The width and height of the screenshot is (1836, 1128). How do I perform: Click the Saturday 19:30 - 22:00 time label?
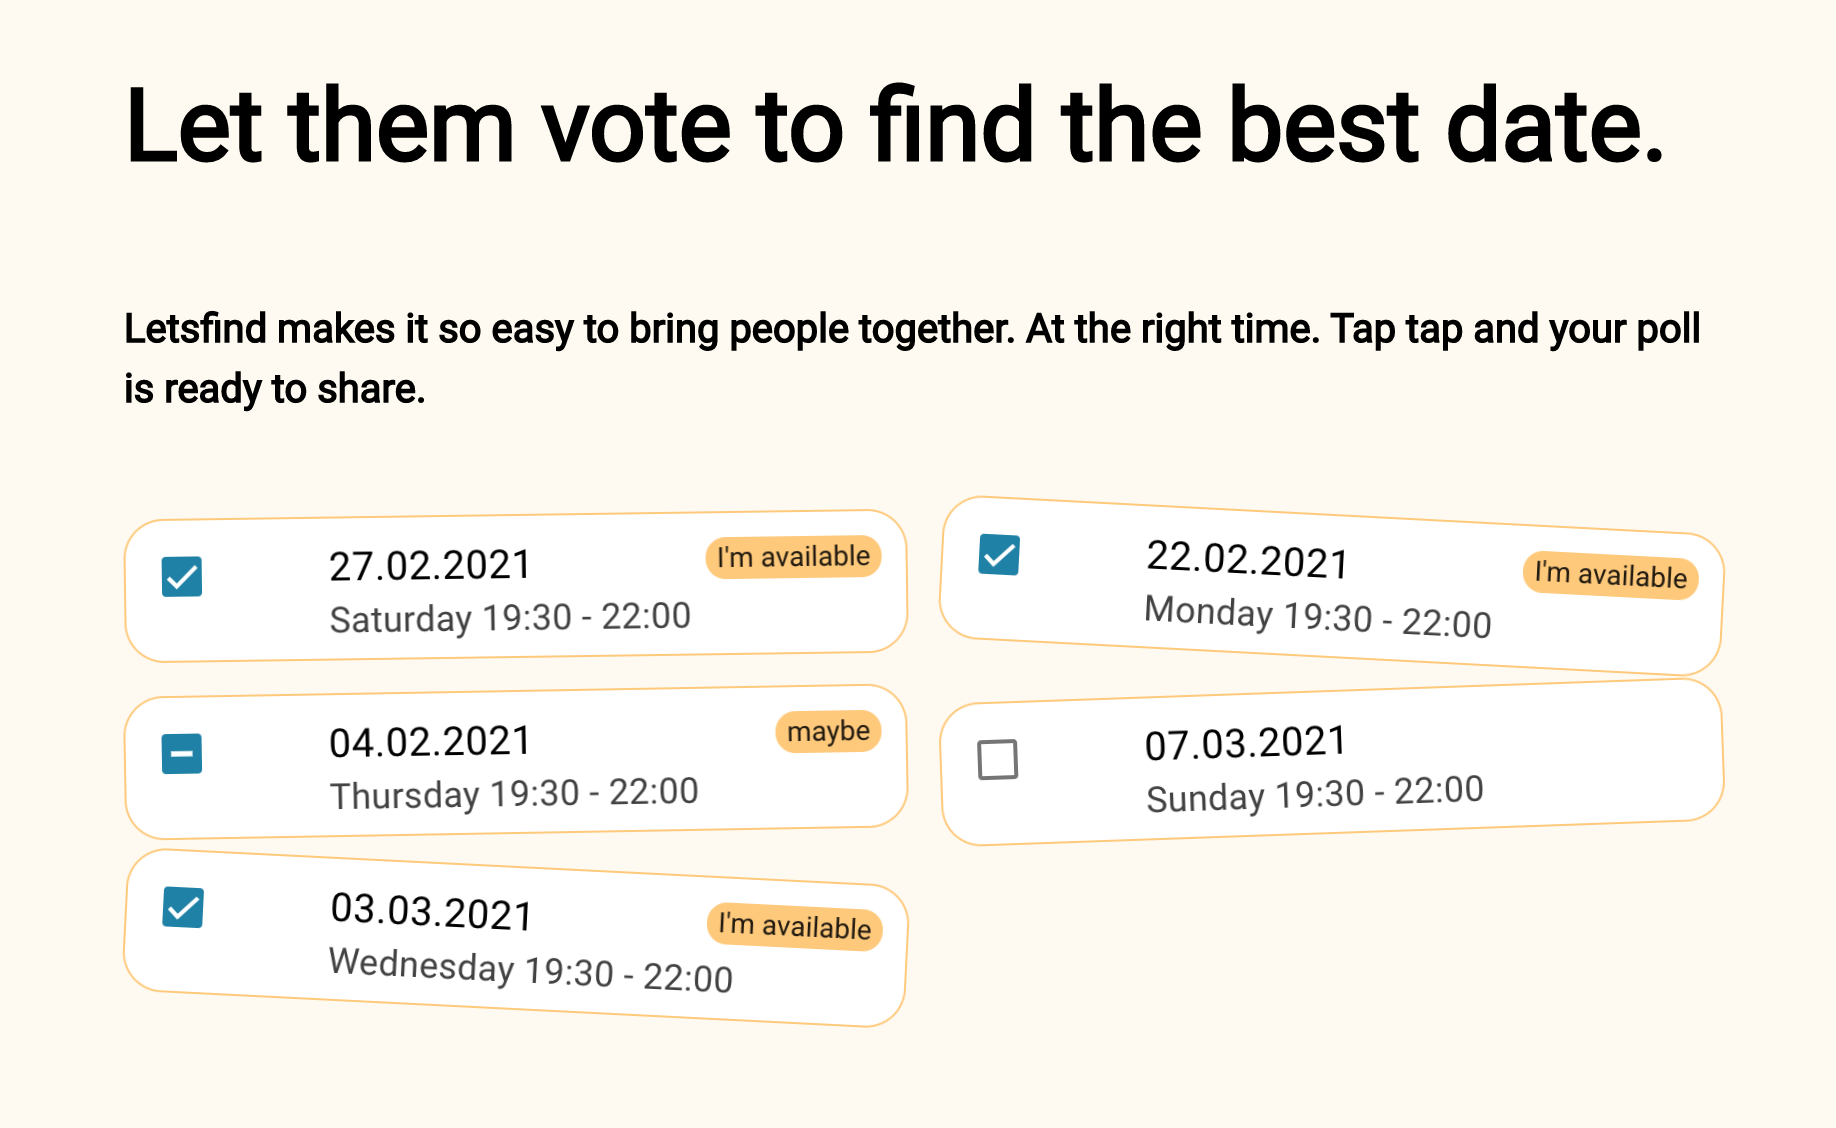510,618
